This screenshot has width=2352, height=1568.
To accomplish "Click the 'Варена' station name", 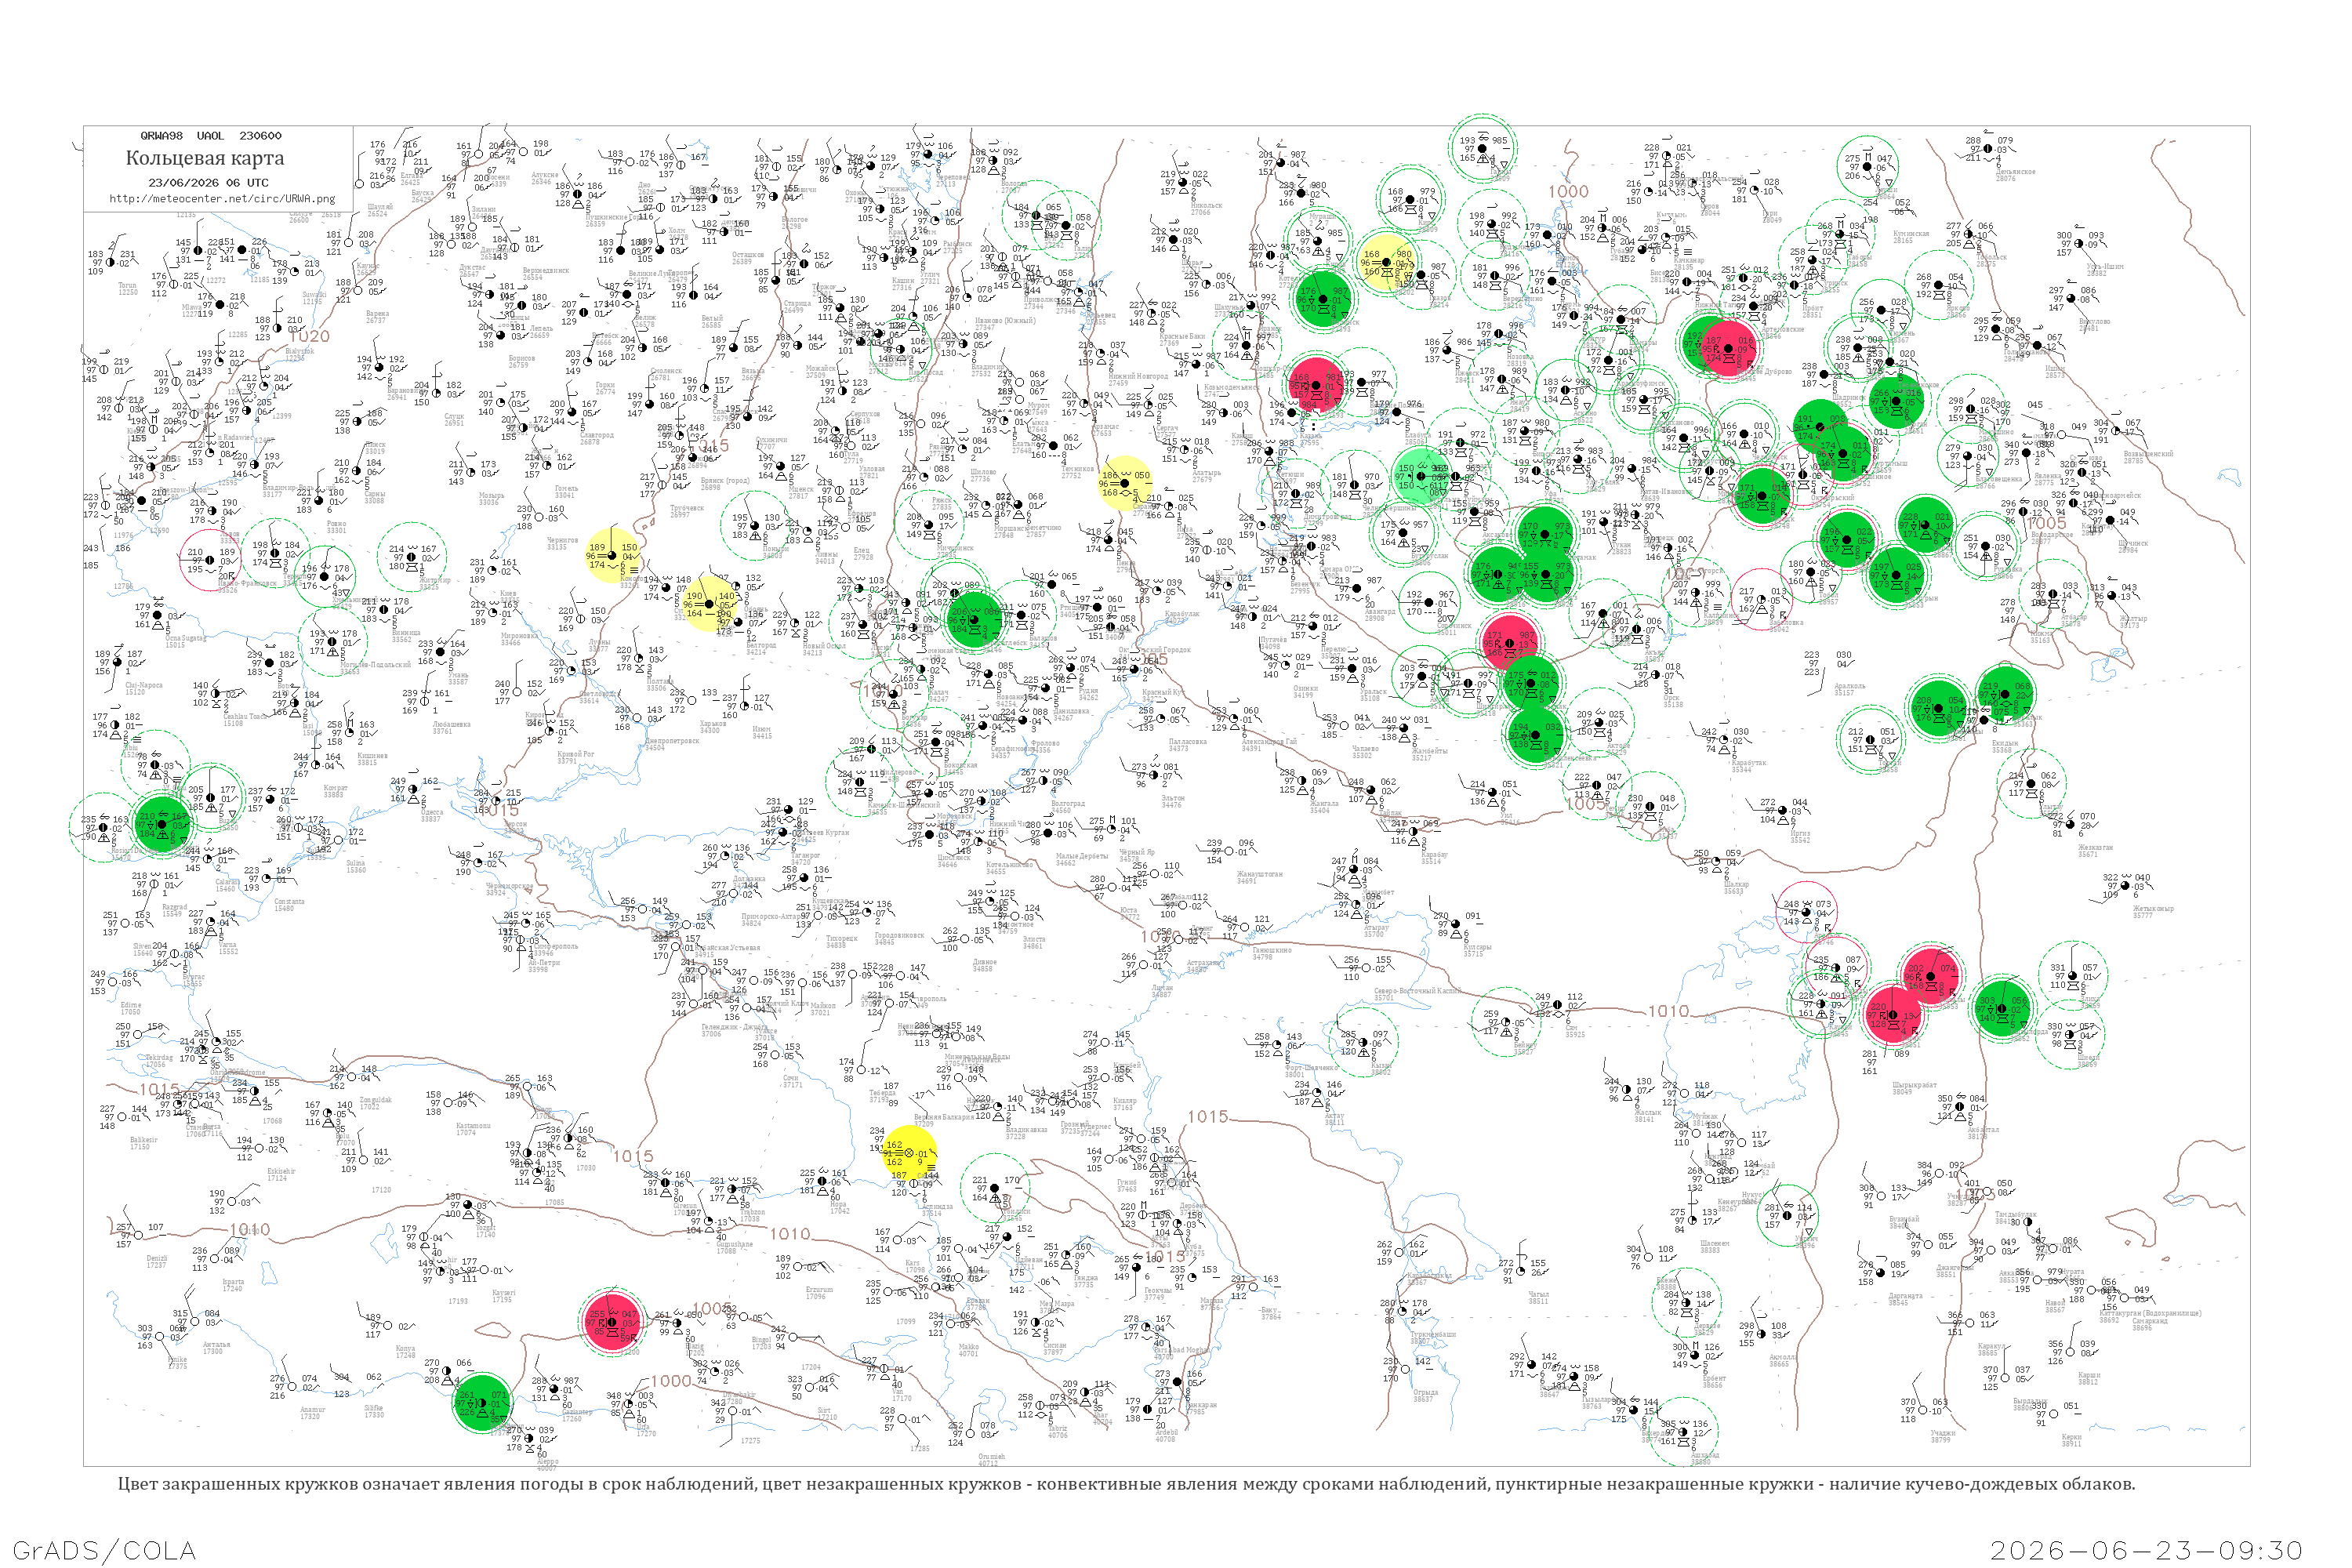I will (378, 314).
